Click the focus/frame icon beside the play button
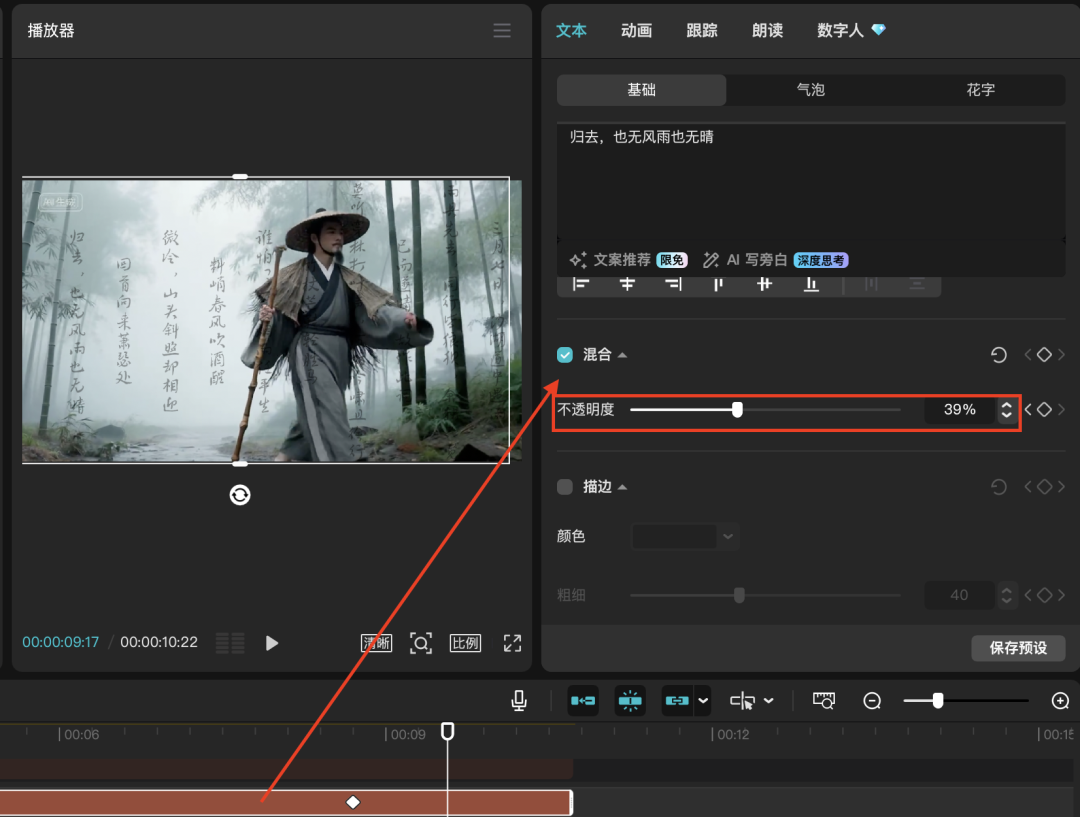The width and height of the screenshot is (1080, 817). [x=421, y=643]
